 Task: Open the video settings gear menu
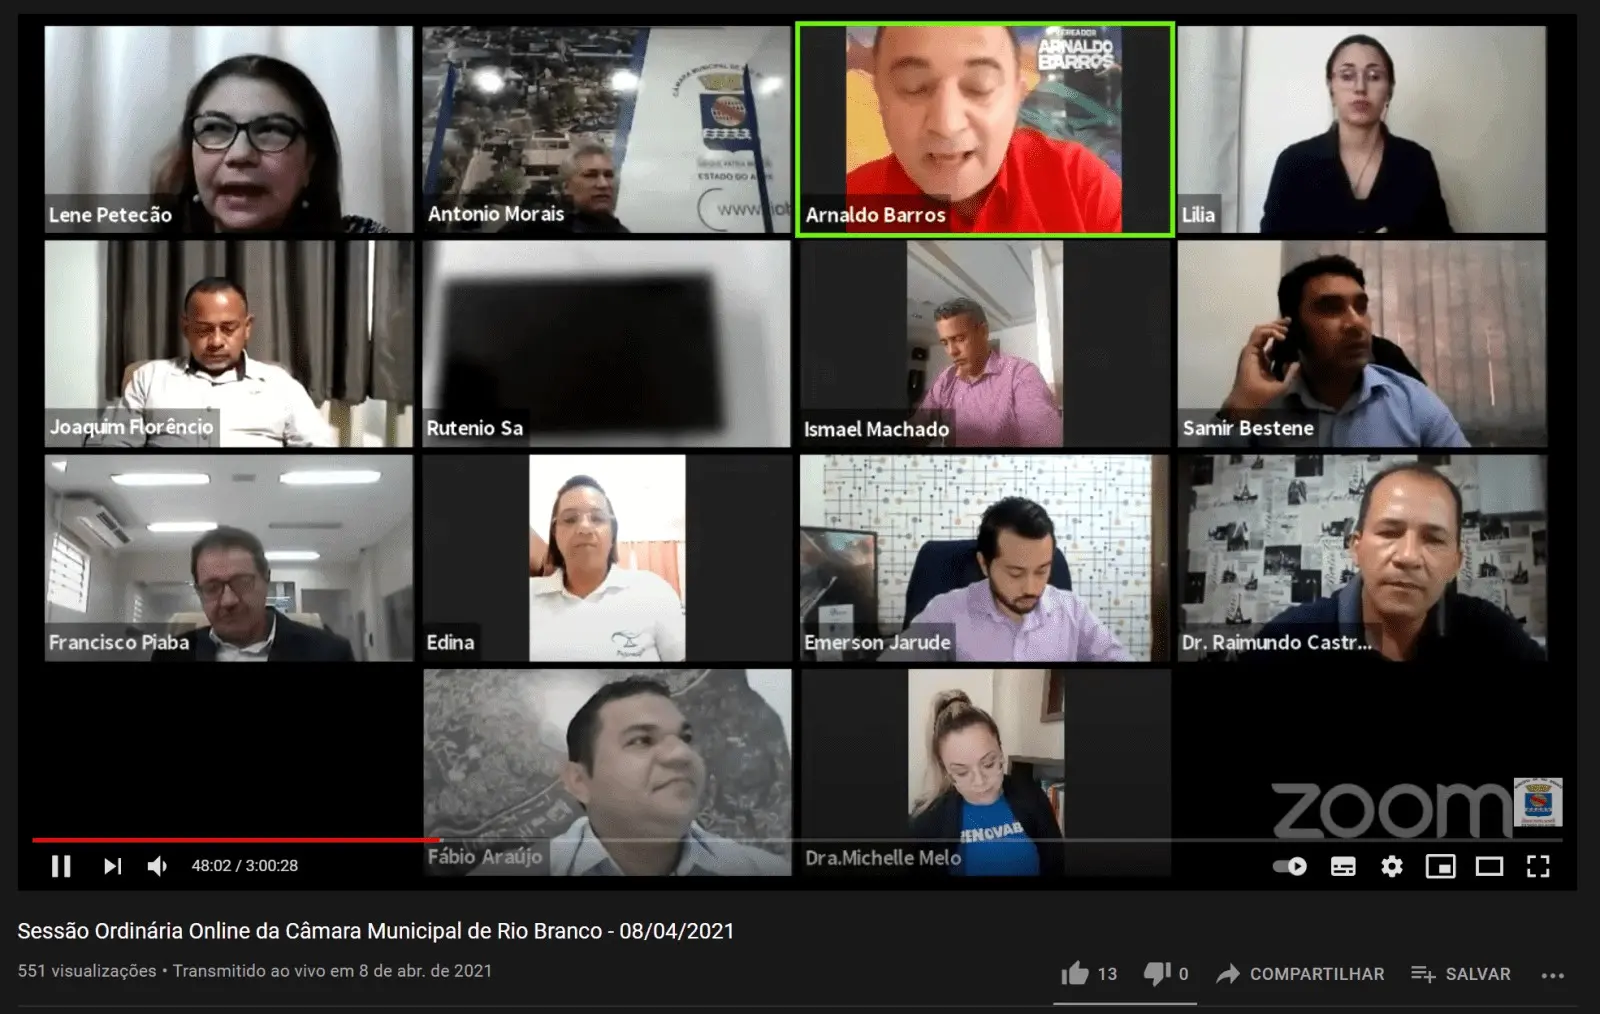click(x=1392, y=866)
